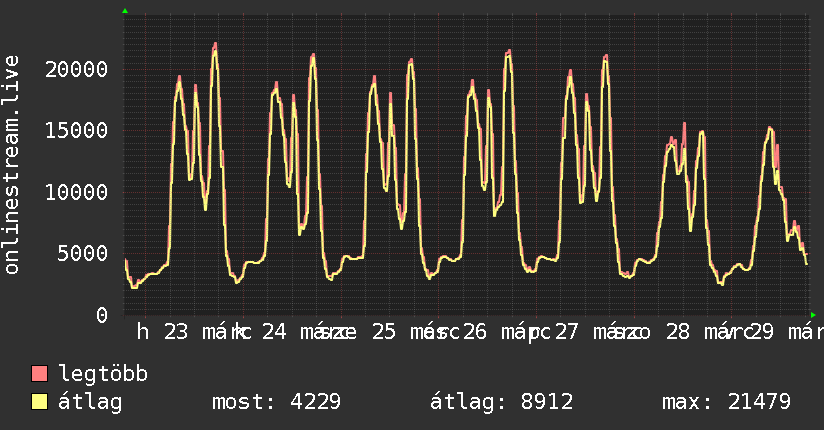
Task: Click the 5000 y-axis label
Action: pyautogui.click(x=83, y=253)
